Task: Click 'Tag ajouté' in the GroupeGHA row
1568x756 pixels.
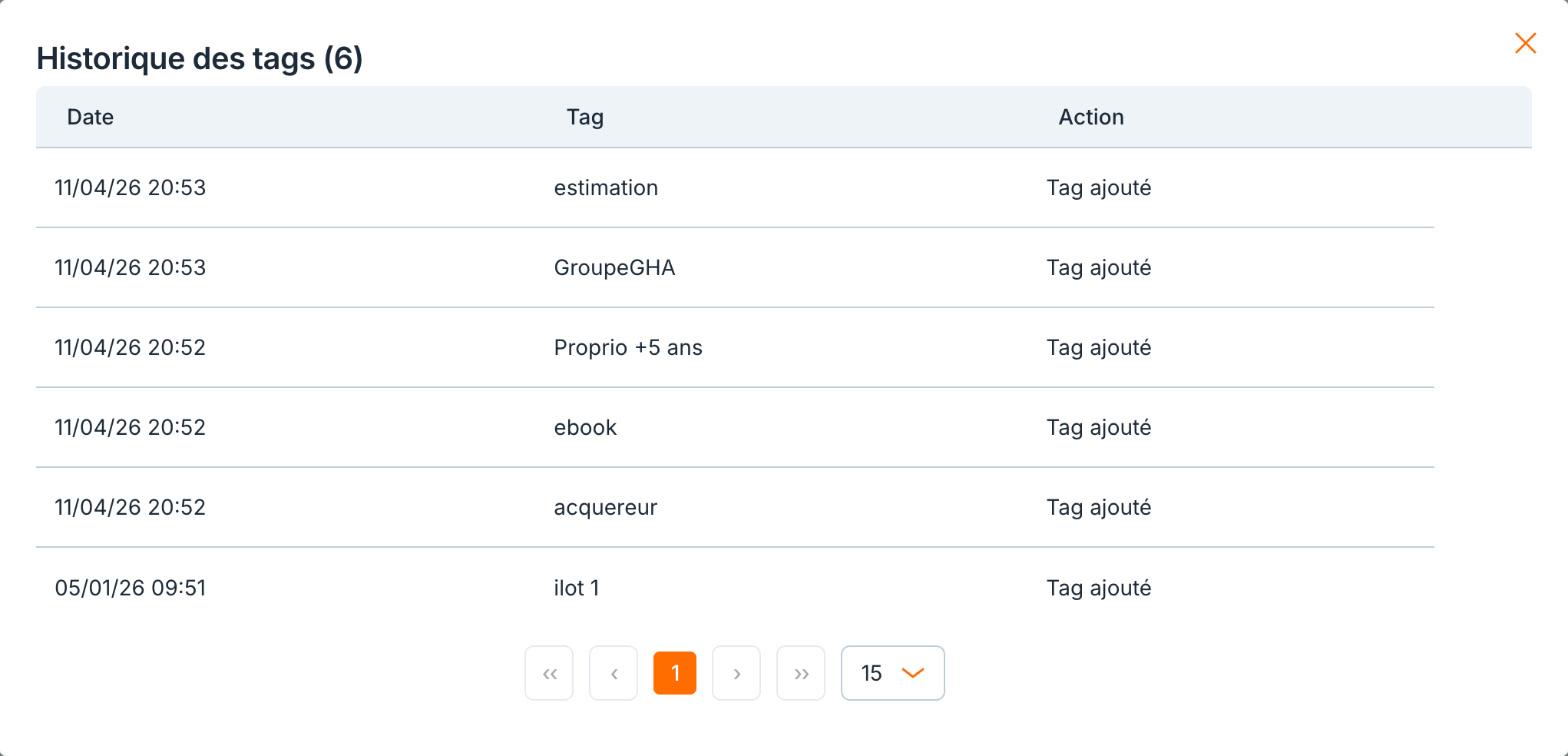Action: click(x=1099, y=268)
